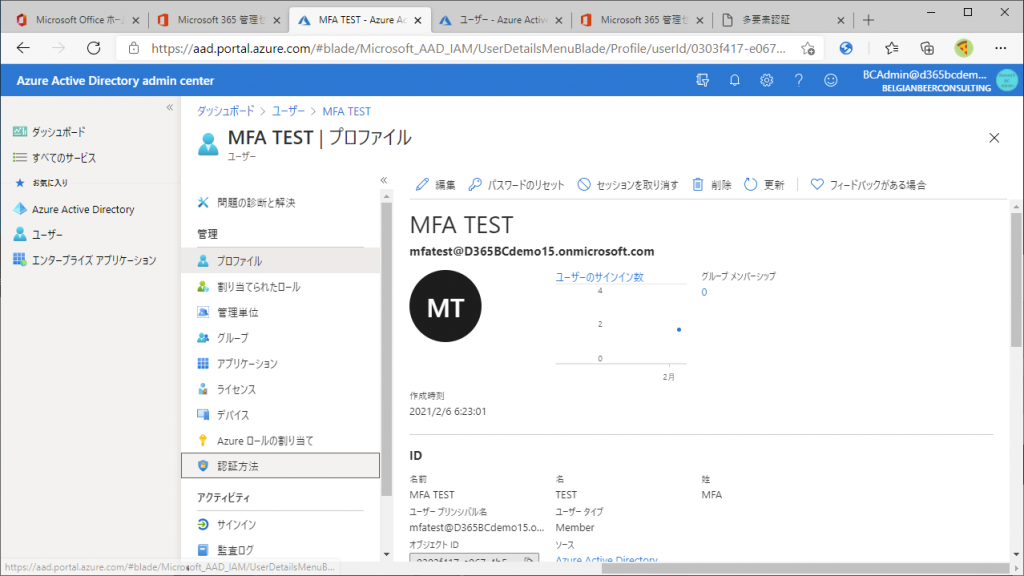Open the portal directory filter icon
Viewport: 1024px width, 576px height.
pyautogui.click(x=703, y=80)
